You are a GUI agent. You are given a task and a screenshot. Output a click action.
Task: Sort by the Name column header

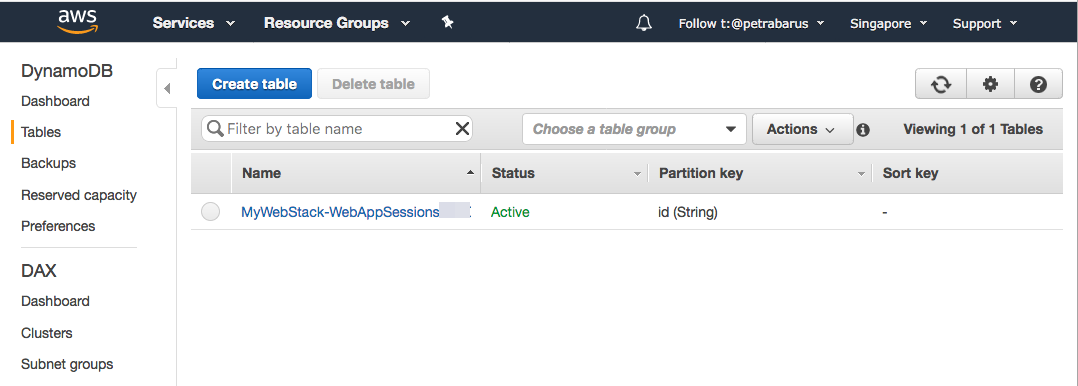(x=356, y=173)
